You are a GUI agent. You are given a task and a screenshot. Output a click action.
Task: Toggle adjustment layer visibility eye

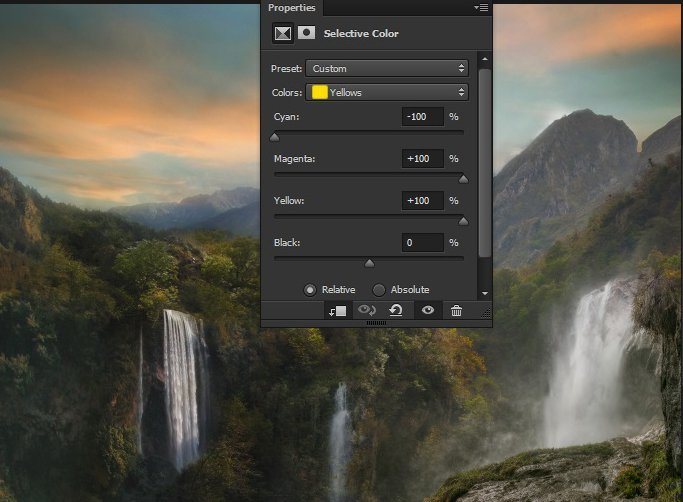(x=427, y=311)
